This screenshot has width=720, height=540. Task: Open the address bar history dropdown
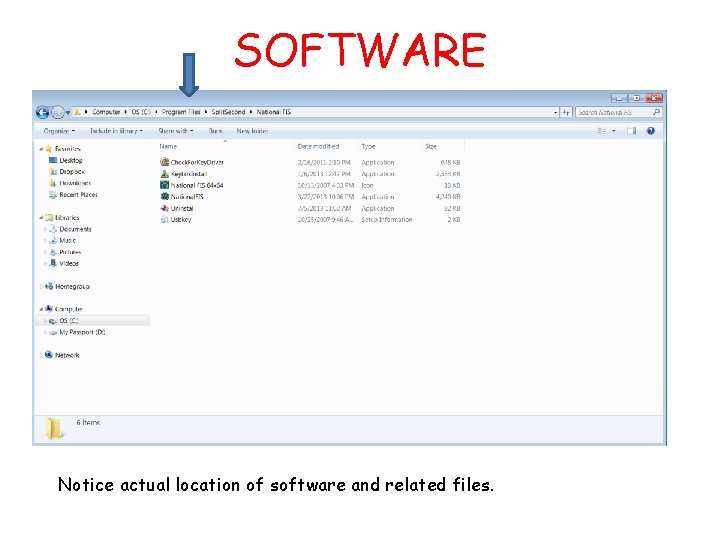(x=556, y=112)
